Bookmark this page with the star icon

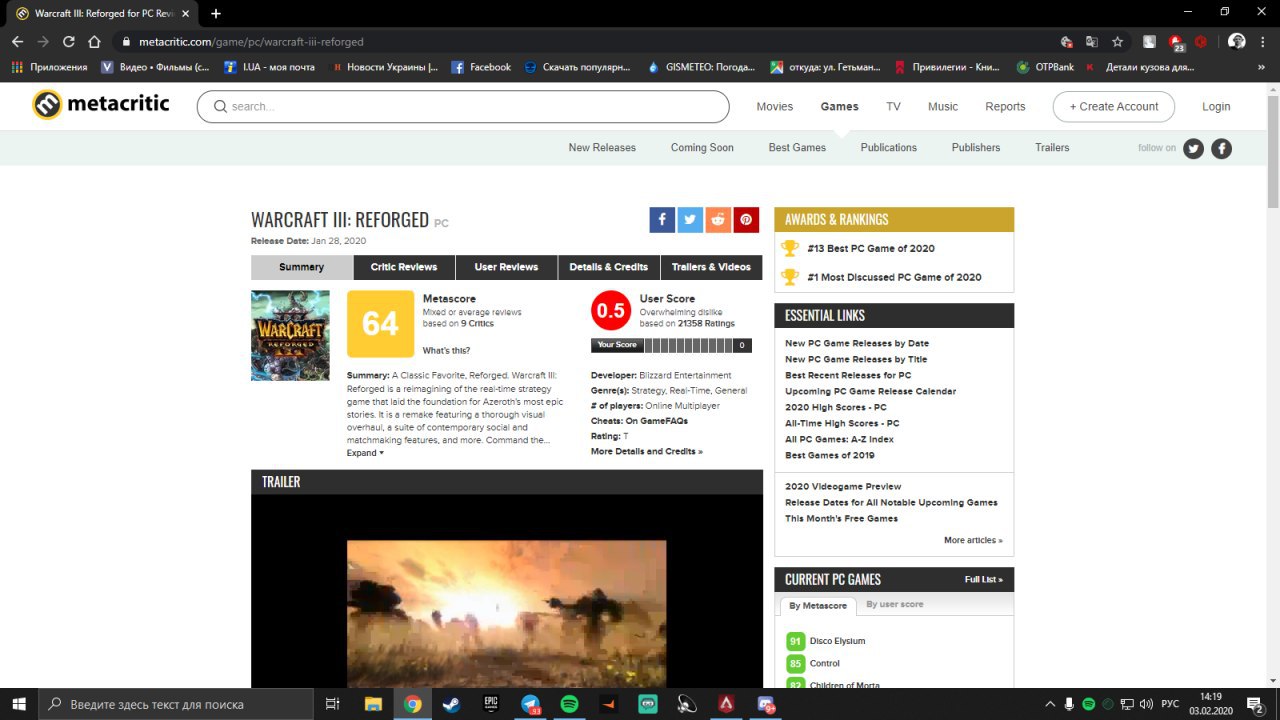coord(1118,42)
